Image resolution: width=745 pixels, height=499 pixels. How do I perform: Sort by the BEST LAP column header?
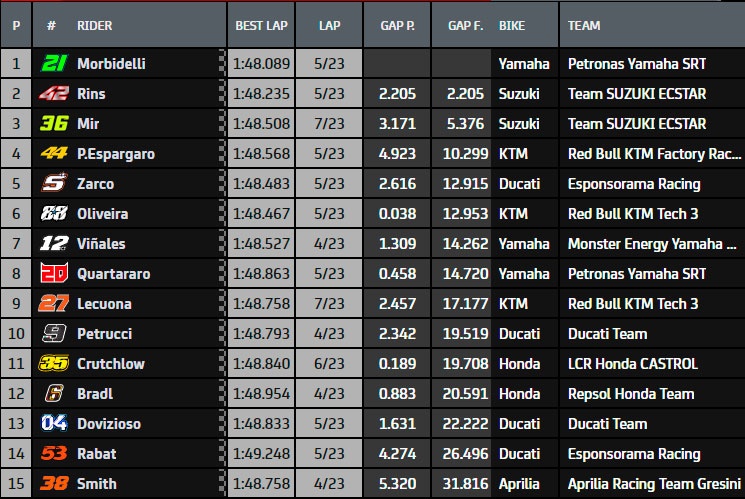coord(261,26)
